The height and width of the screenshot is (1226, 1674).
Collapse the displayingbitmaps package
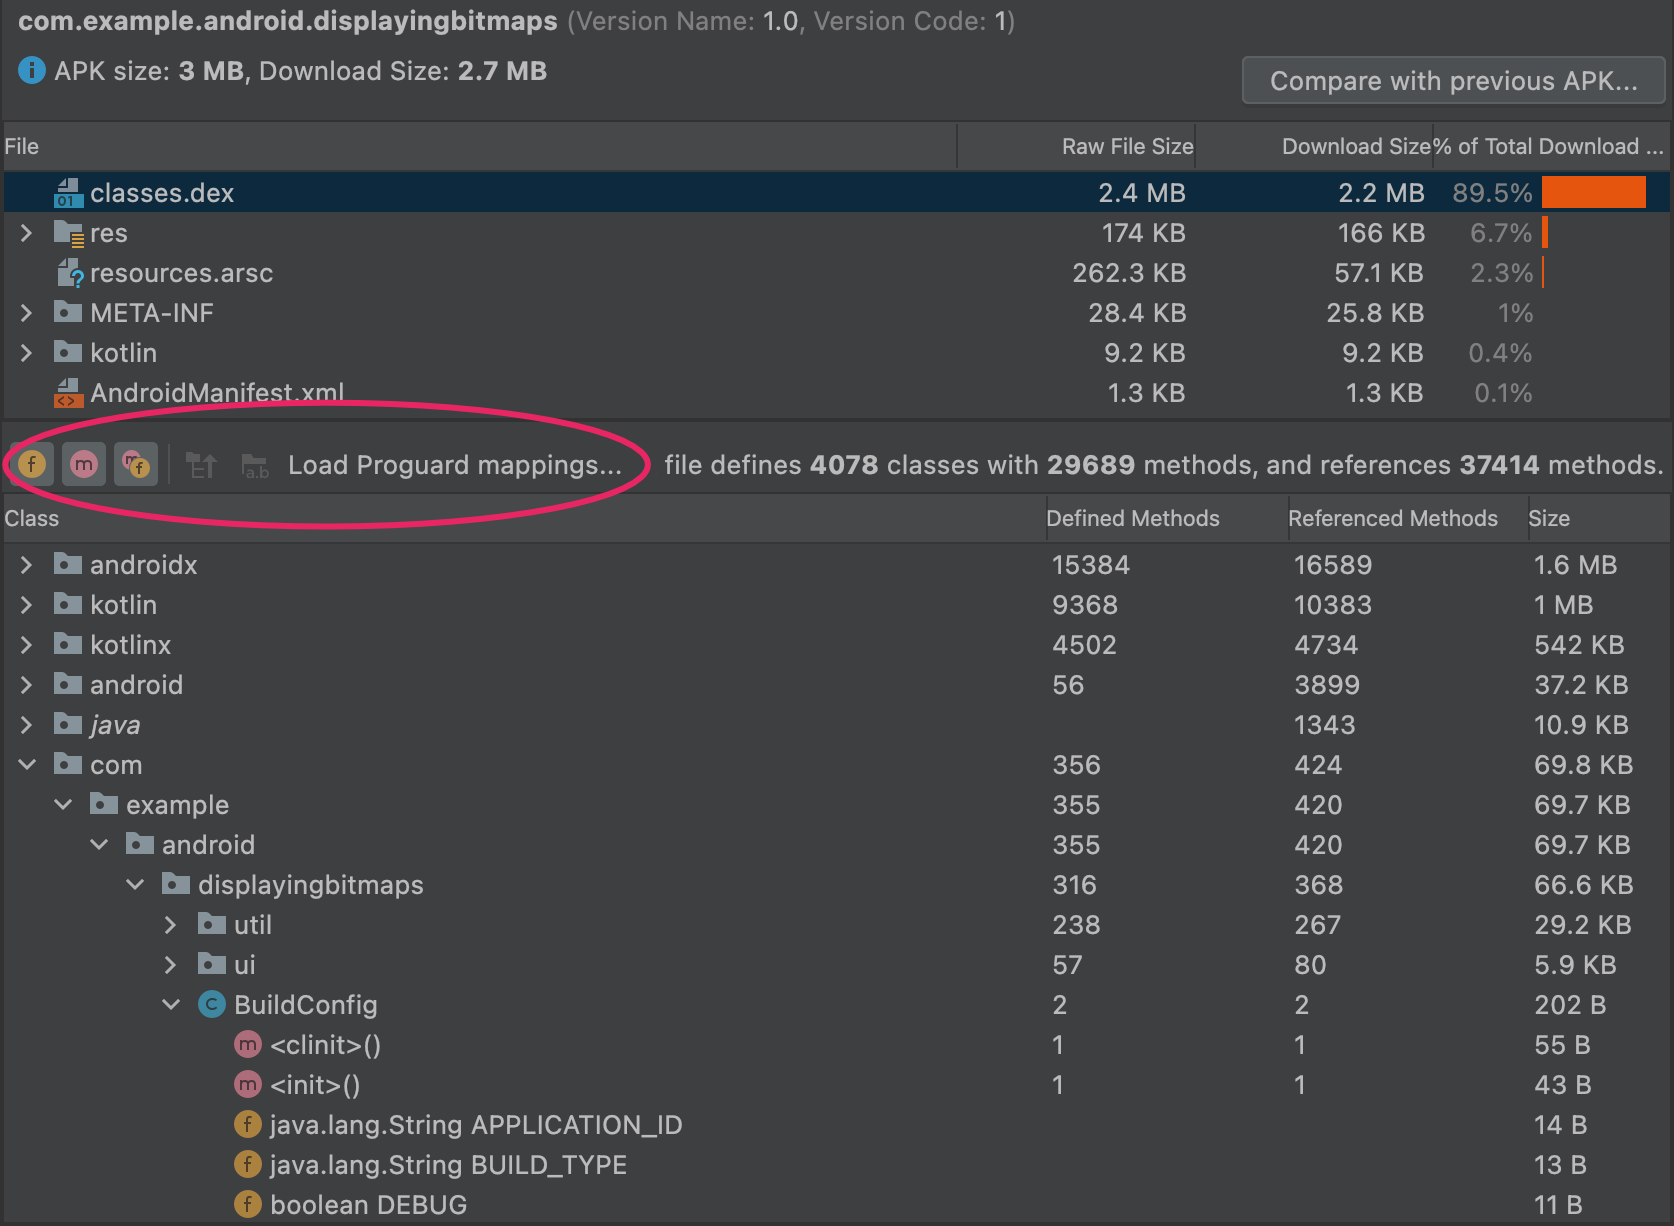[135, 885]
